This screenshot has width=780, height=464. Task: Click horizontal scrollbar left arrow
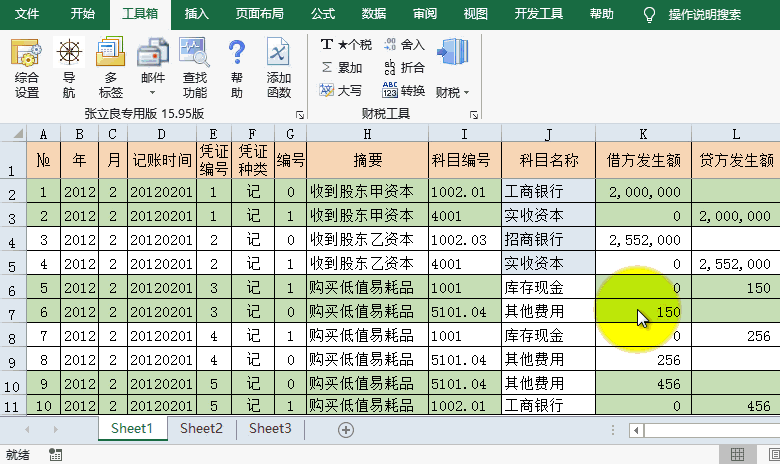click(x=636, y=429)
